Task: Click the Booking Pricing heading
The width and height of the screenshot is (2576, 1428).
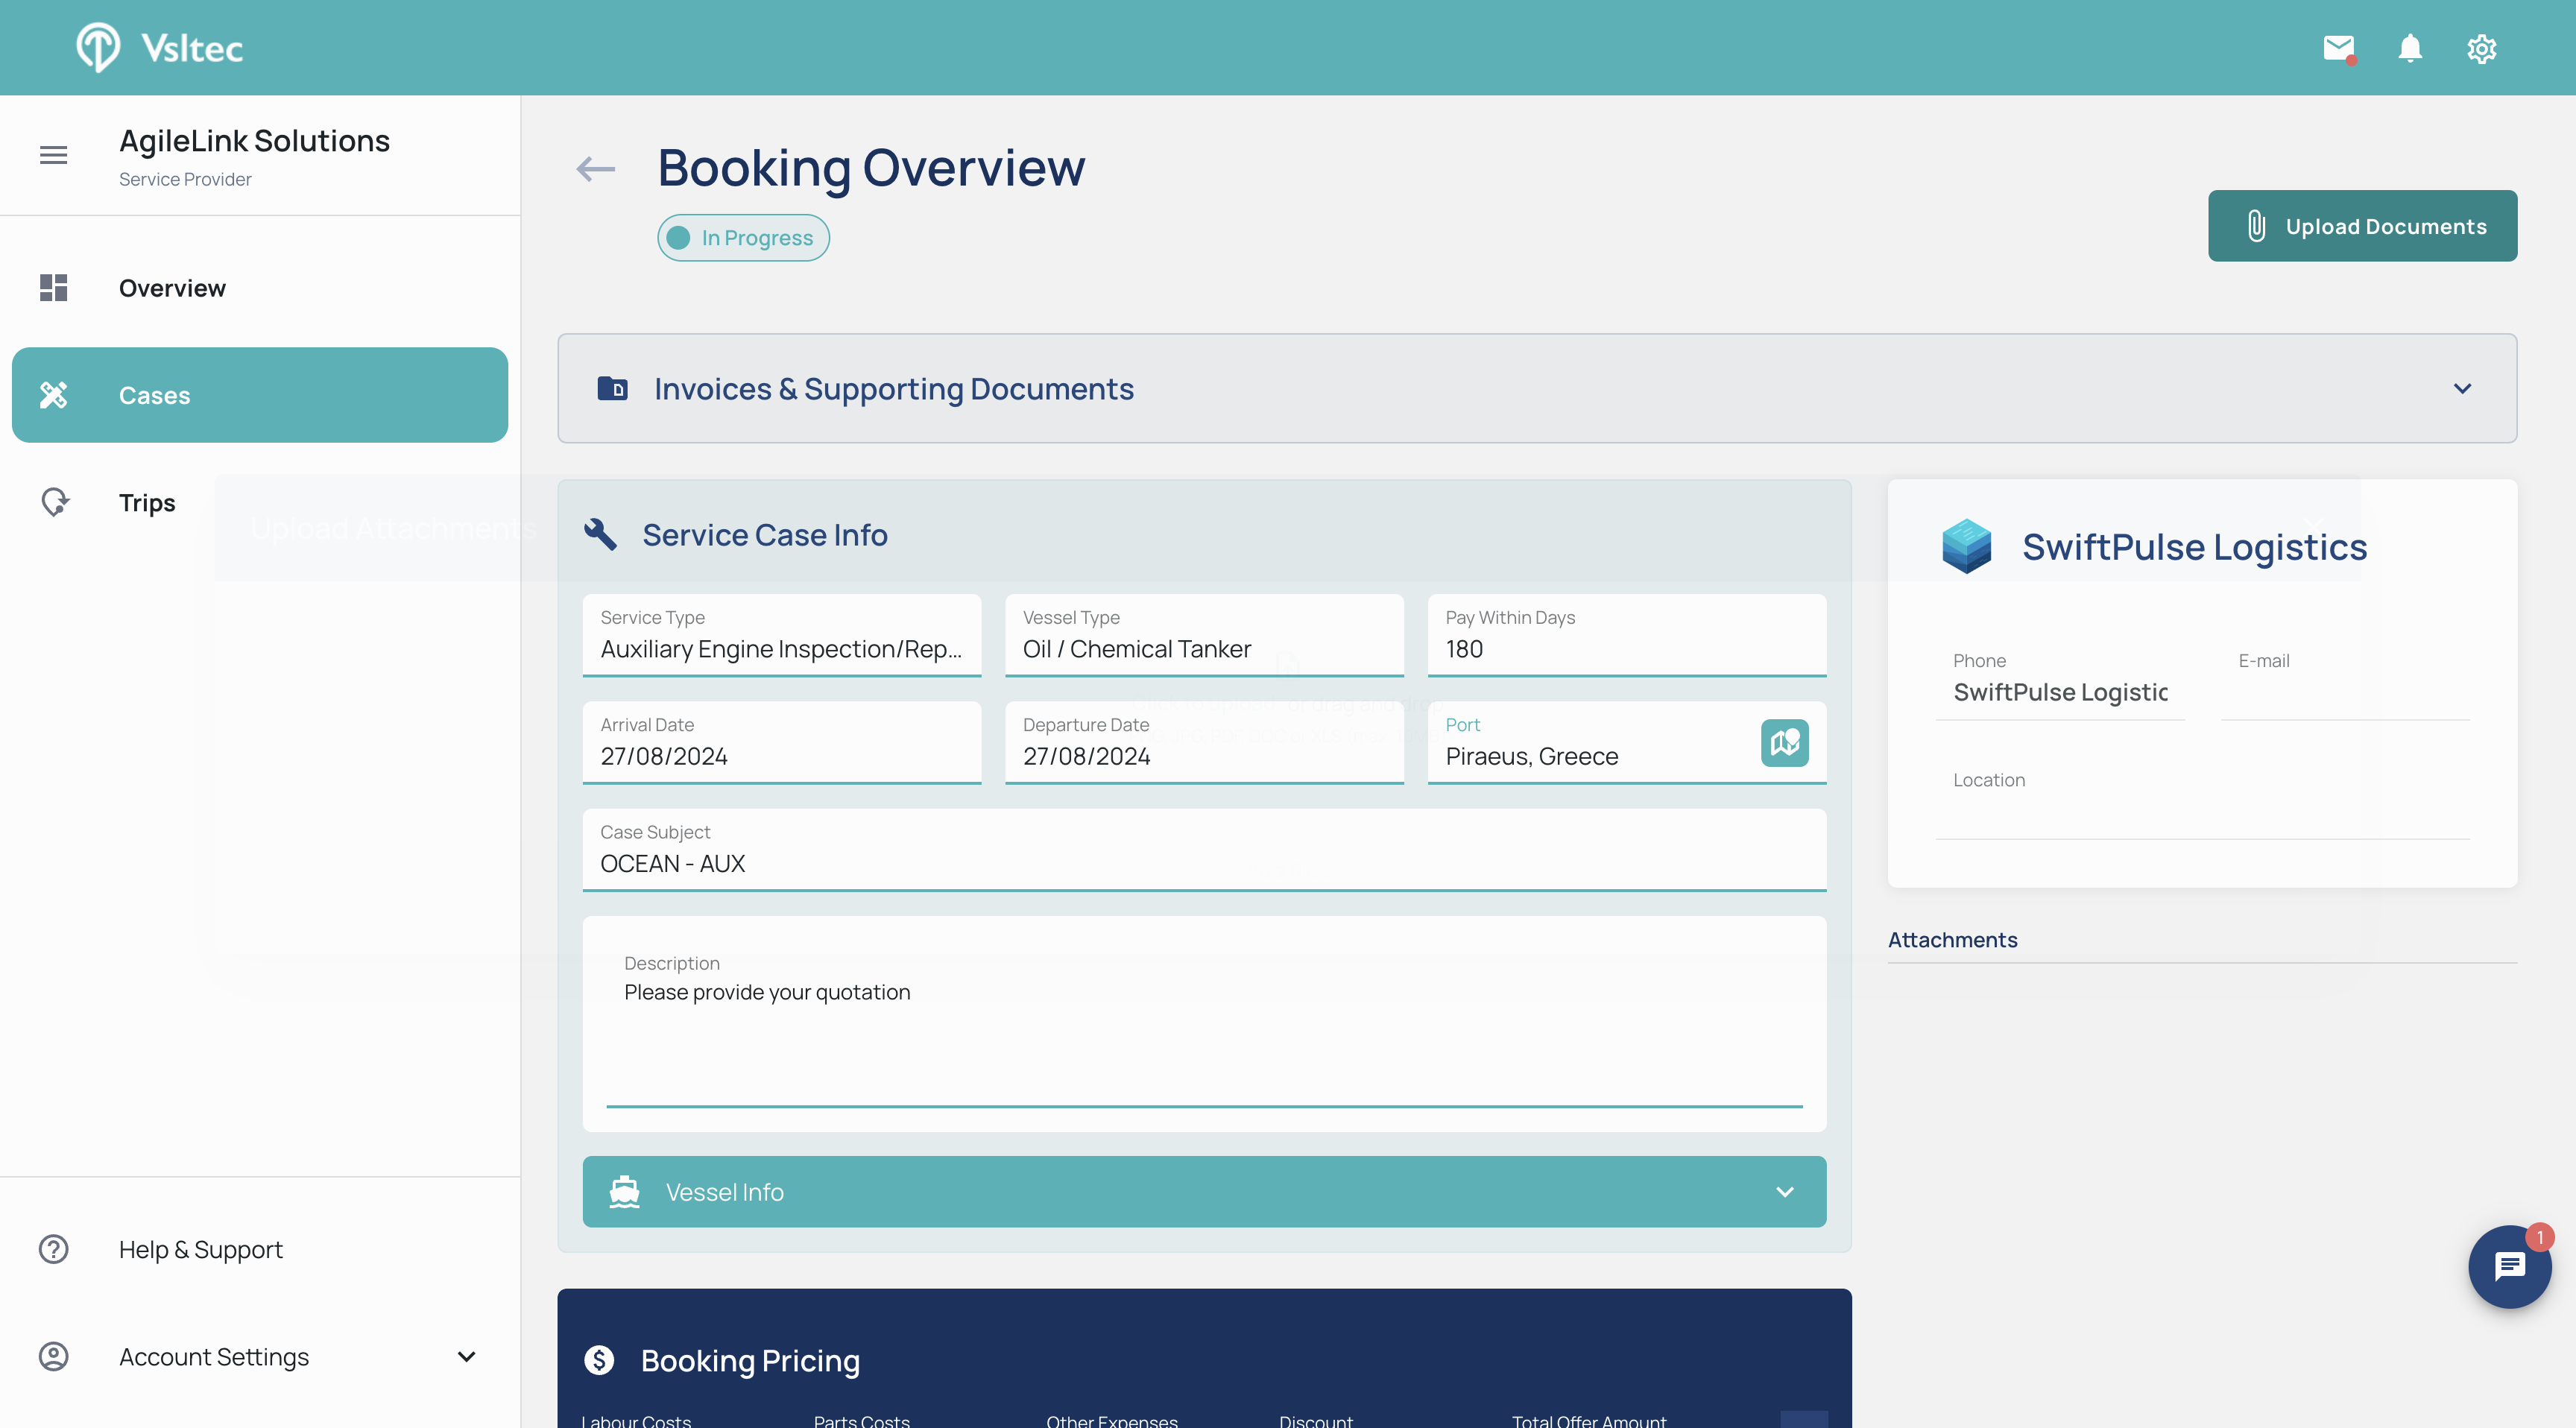Action: (x=750, y=1360)
